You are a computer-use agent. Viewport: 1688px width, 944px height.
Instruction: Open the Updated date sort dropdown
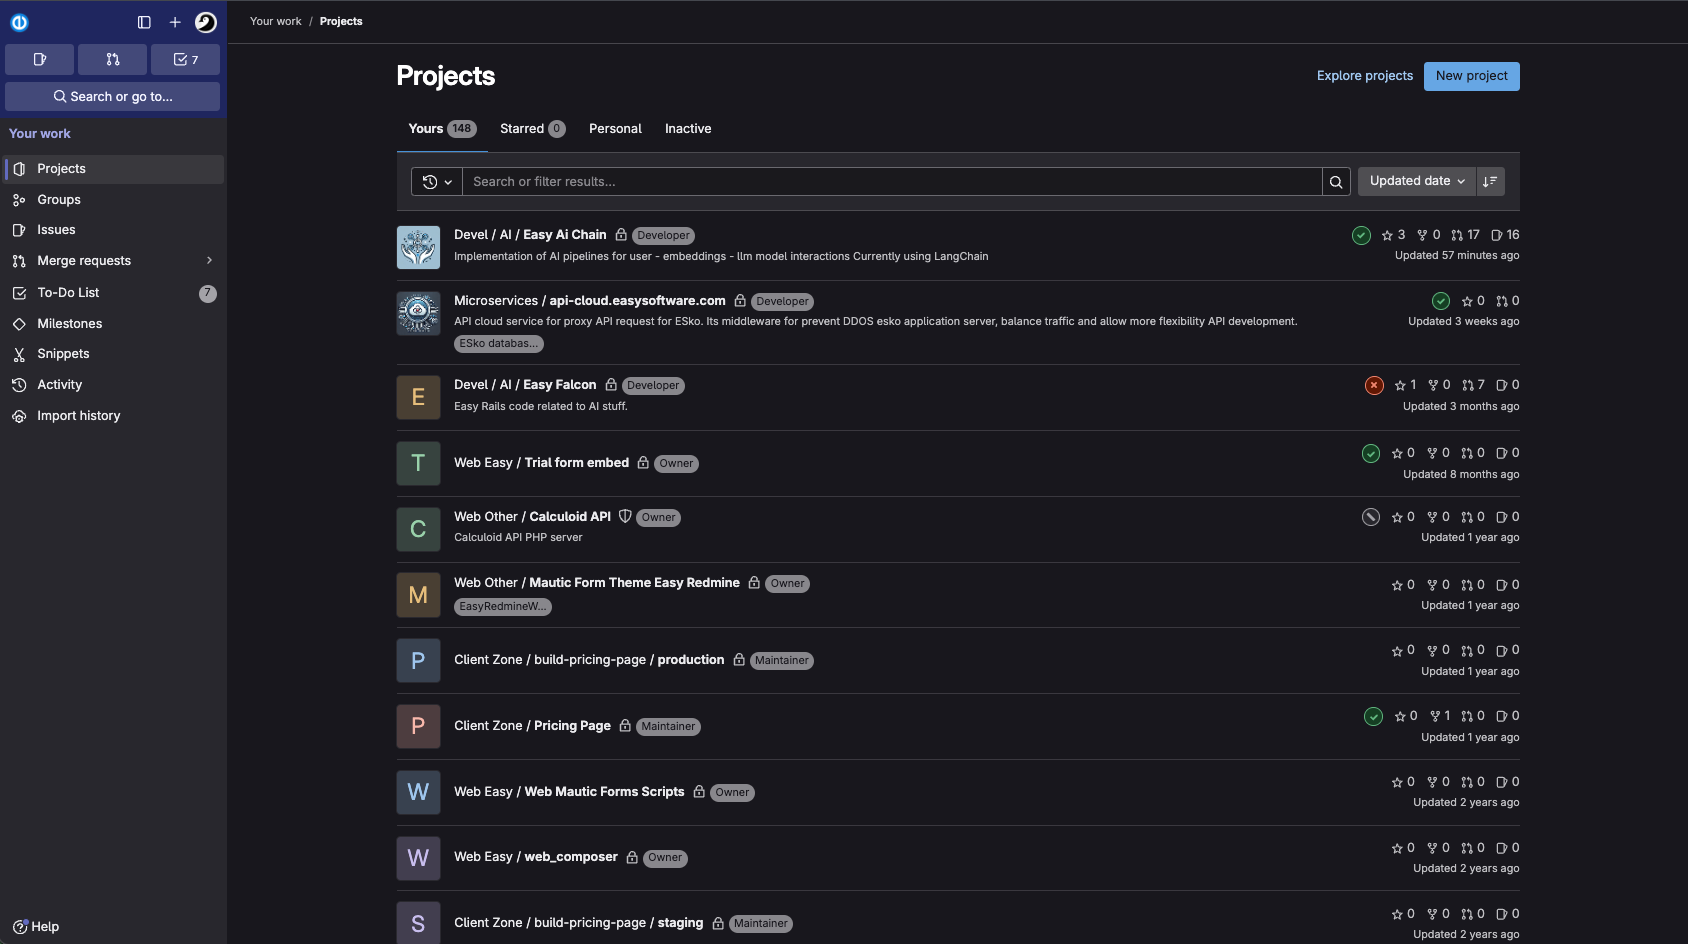tap(1415, 181)
